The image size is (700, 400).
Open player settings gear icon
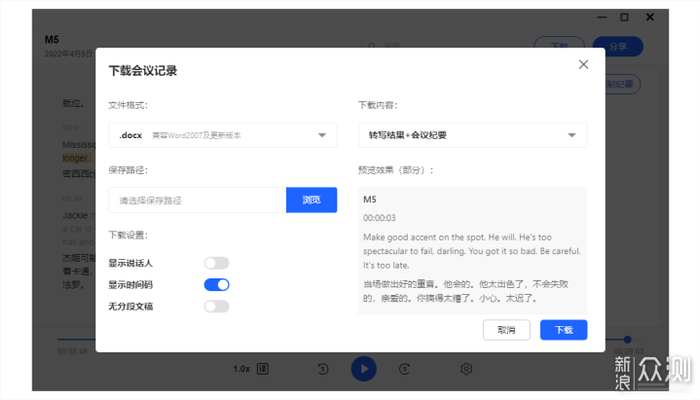click(x=466, y=369)
